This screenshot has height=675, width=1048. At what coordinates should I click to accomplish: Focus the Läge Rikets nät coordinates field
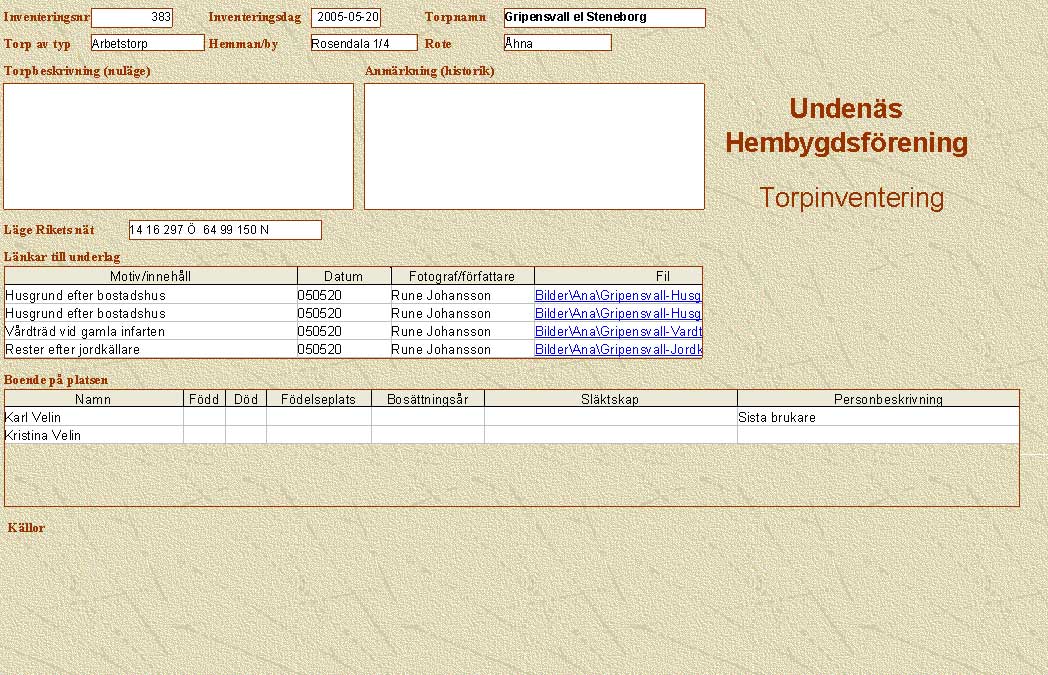pyautogui.click(x=225, y=230)
